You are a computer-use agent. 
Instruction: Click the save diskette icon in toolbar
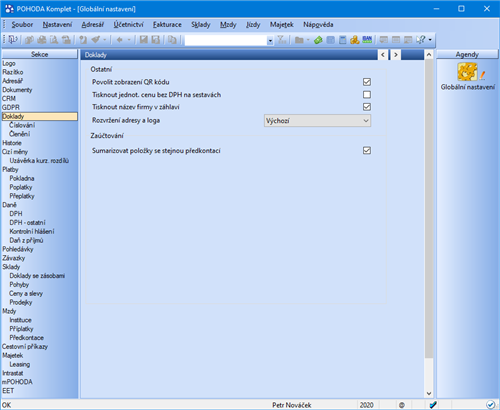(144, 40)
